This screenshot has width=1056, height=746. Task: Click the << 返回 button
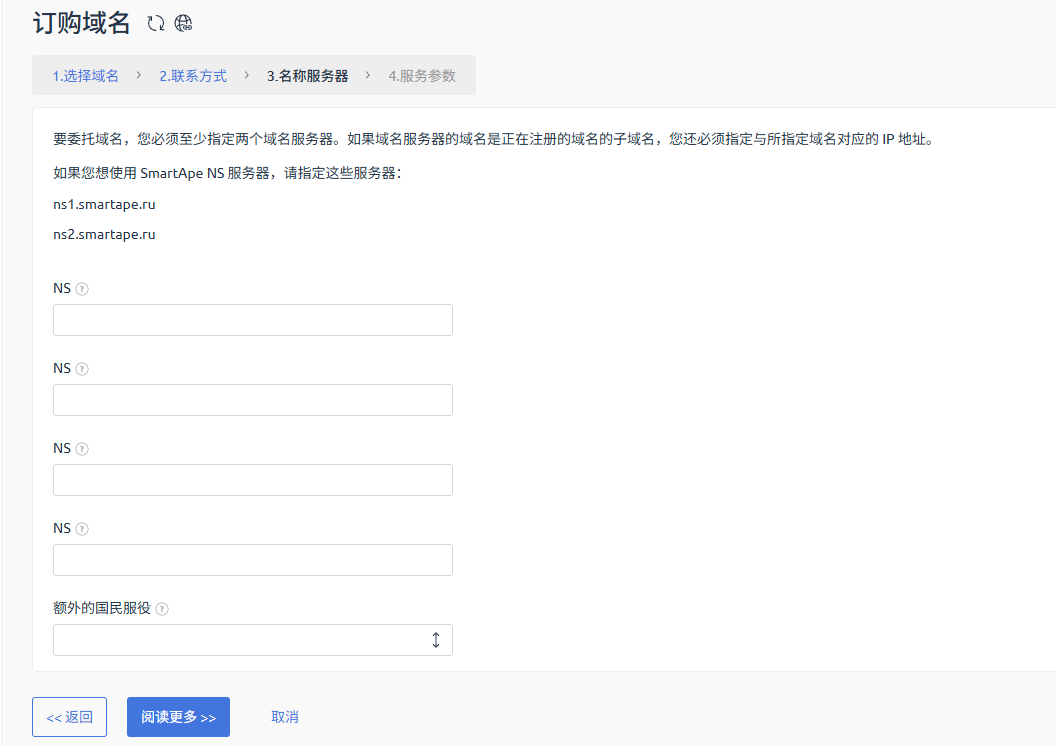(70, 717)
